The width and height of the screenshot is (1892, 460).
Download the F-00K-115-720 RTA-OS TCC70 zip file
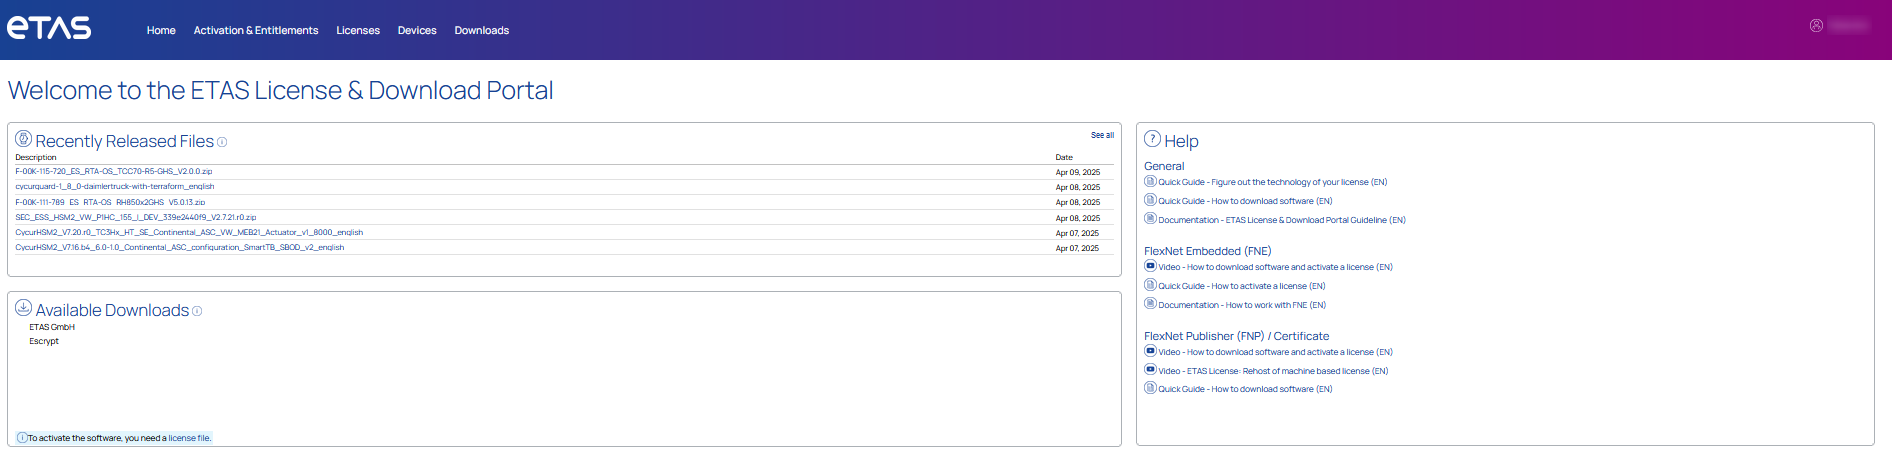[x=114, y=172]
